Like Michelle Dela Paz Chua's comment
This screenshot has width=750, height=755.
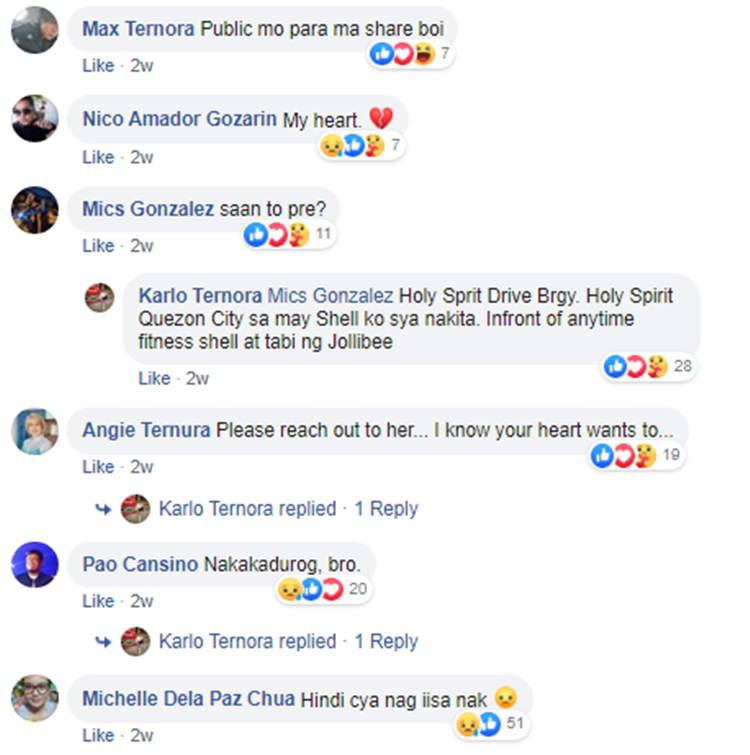click(x=98, y=735)
